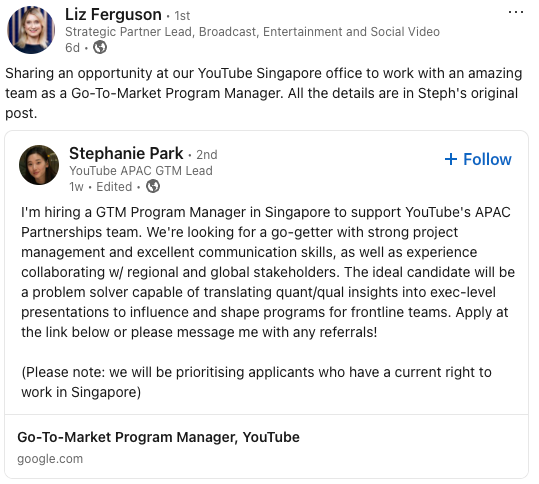Screen dimensions: 539x484
Task: Open the Go-To-Market Program Manager, YouTube link
Action: tap(158, 437)
